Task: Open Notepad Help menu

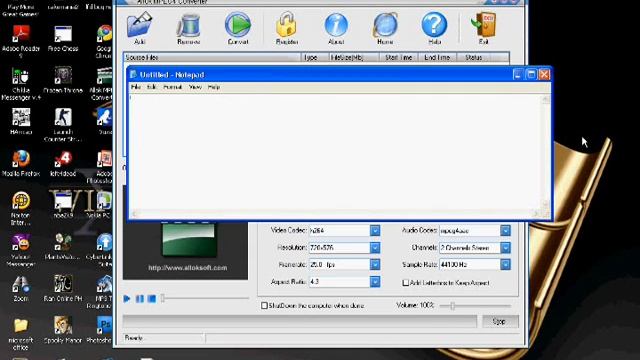Action: [x=213, y=87]
